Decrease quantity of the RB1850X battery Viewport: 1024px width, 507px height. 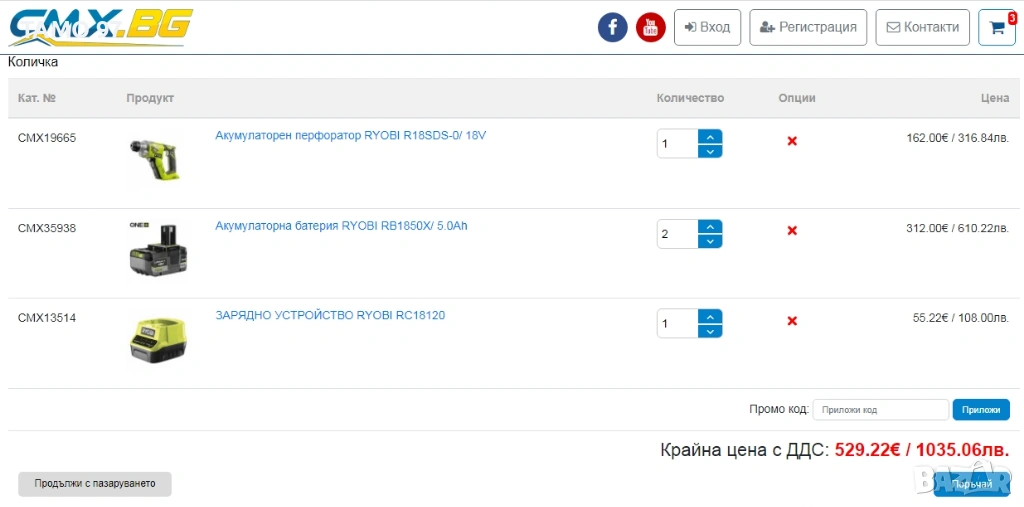709,241
